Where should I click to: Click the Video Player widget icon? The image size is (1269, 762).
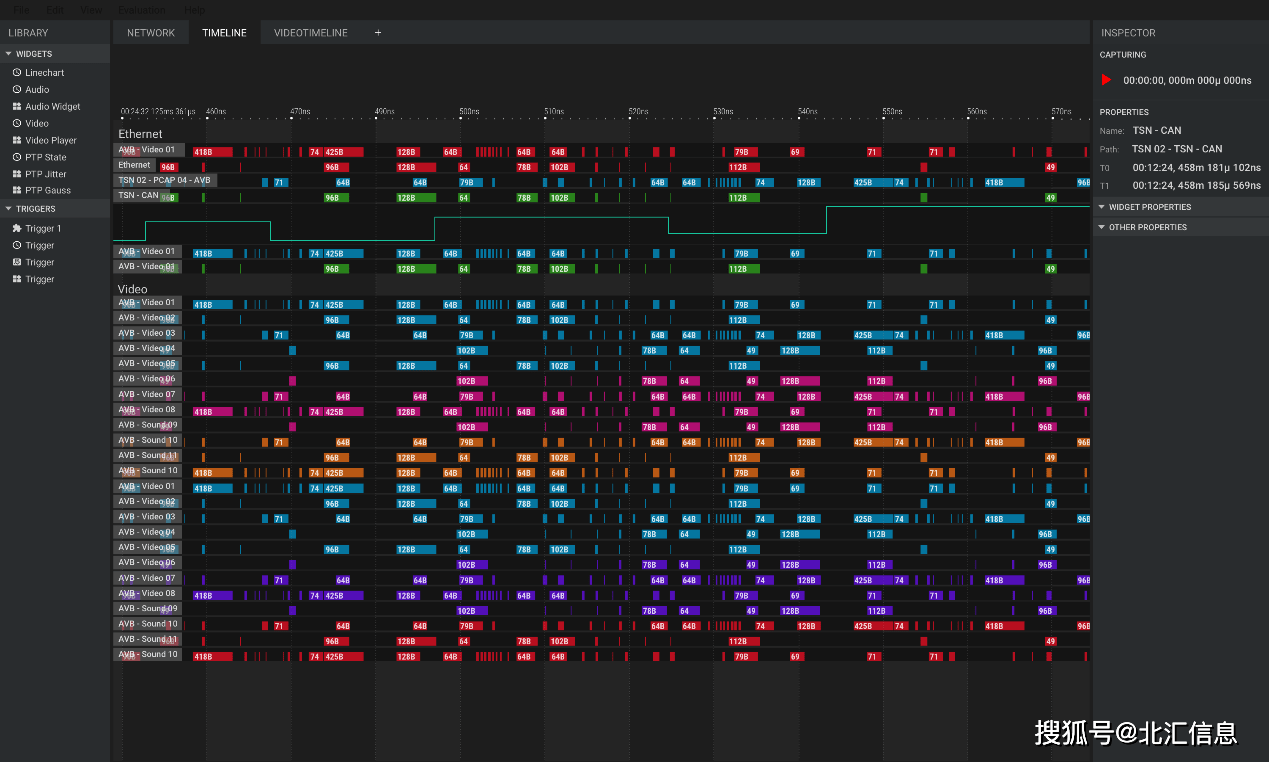coord(17,141)
